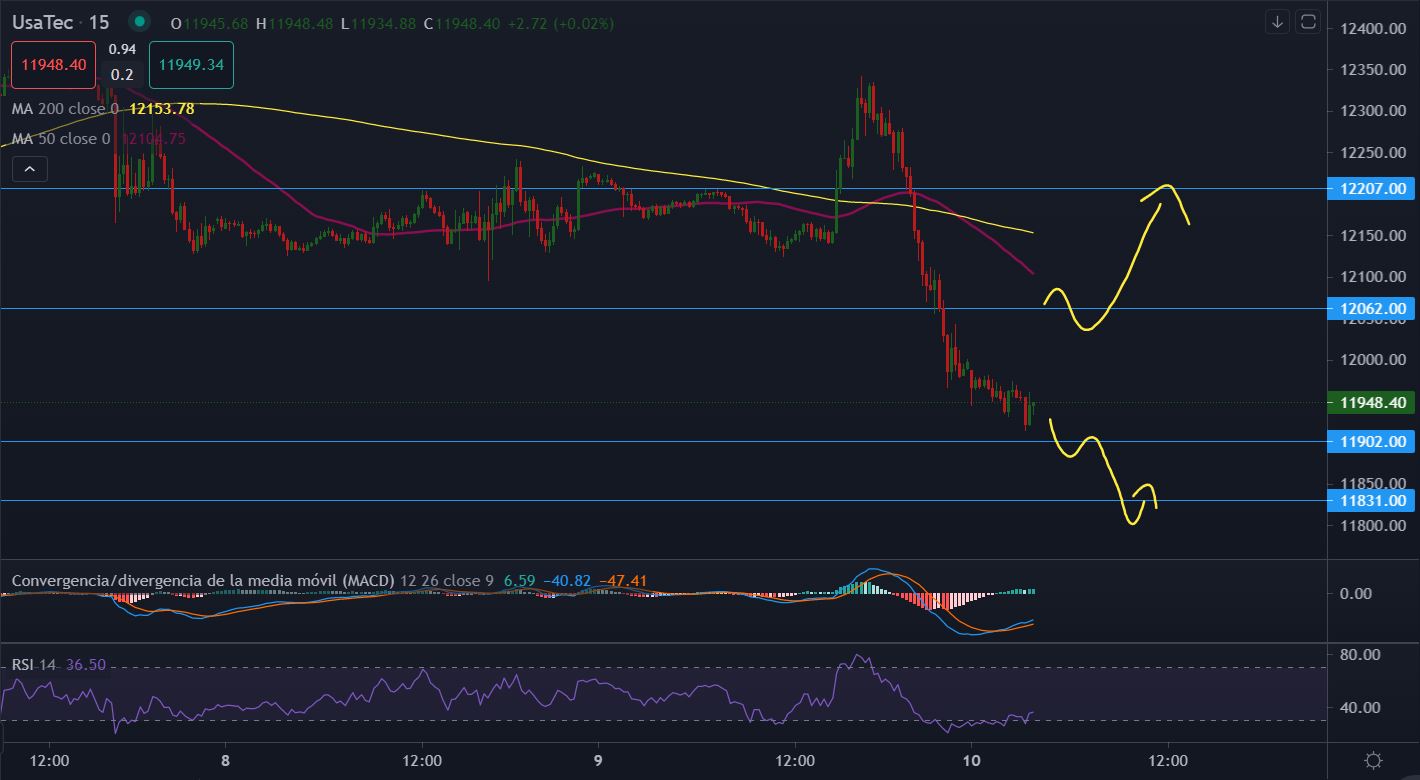Select the MA 200 close indicator legend
1420x780 pixels.
[x=65, y=108]
